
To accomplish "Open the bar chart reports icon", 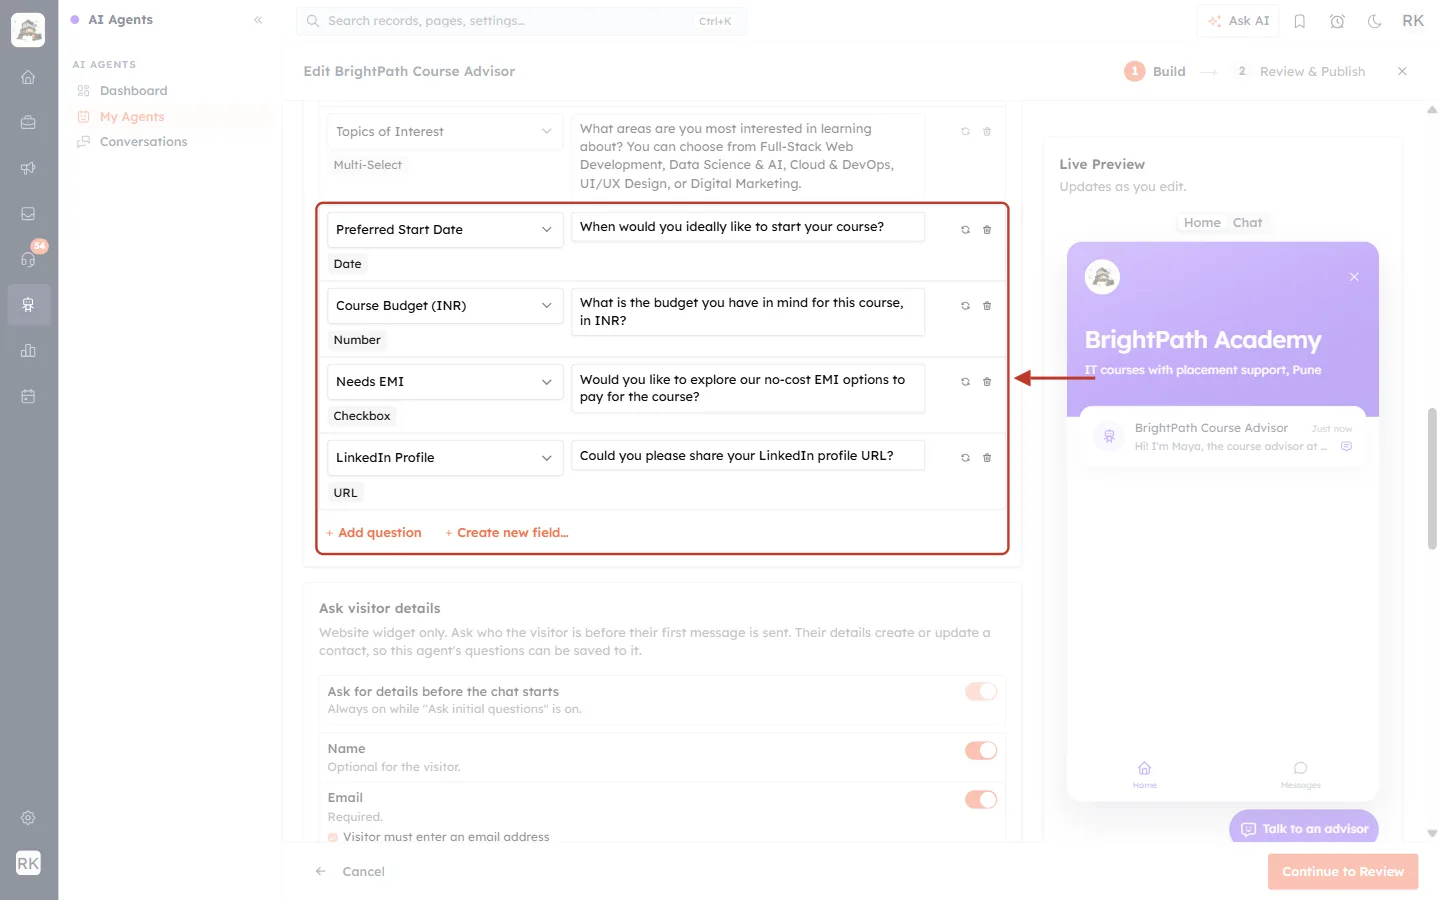I will pos(28,350).
